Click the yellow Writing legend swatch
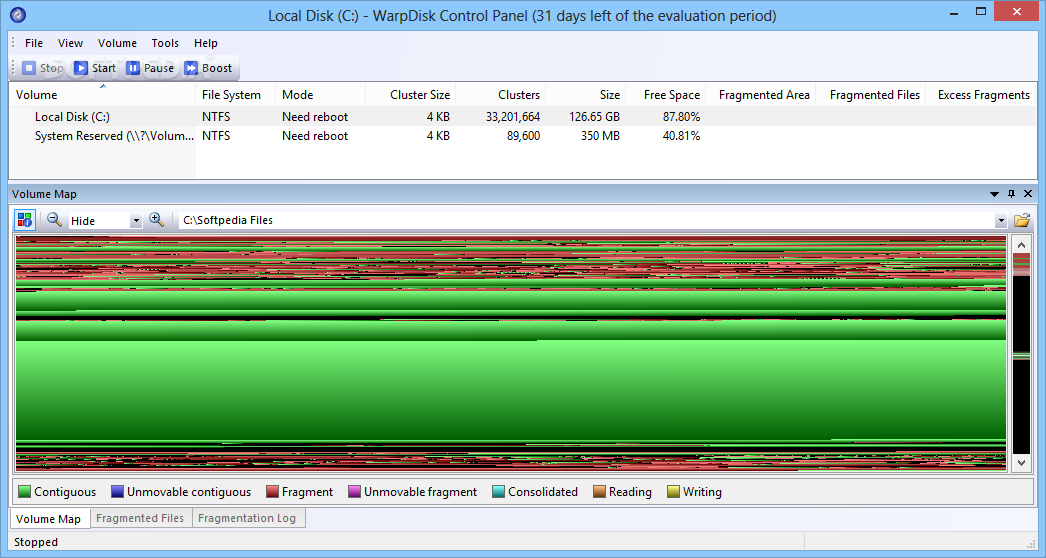1046x558 pixels. coord(673,492)
